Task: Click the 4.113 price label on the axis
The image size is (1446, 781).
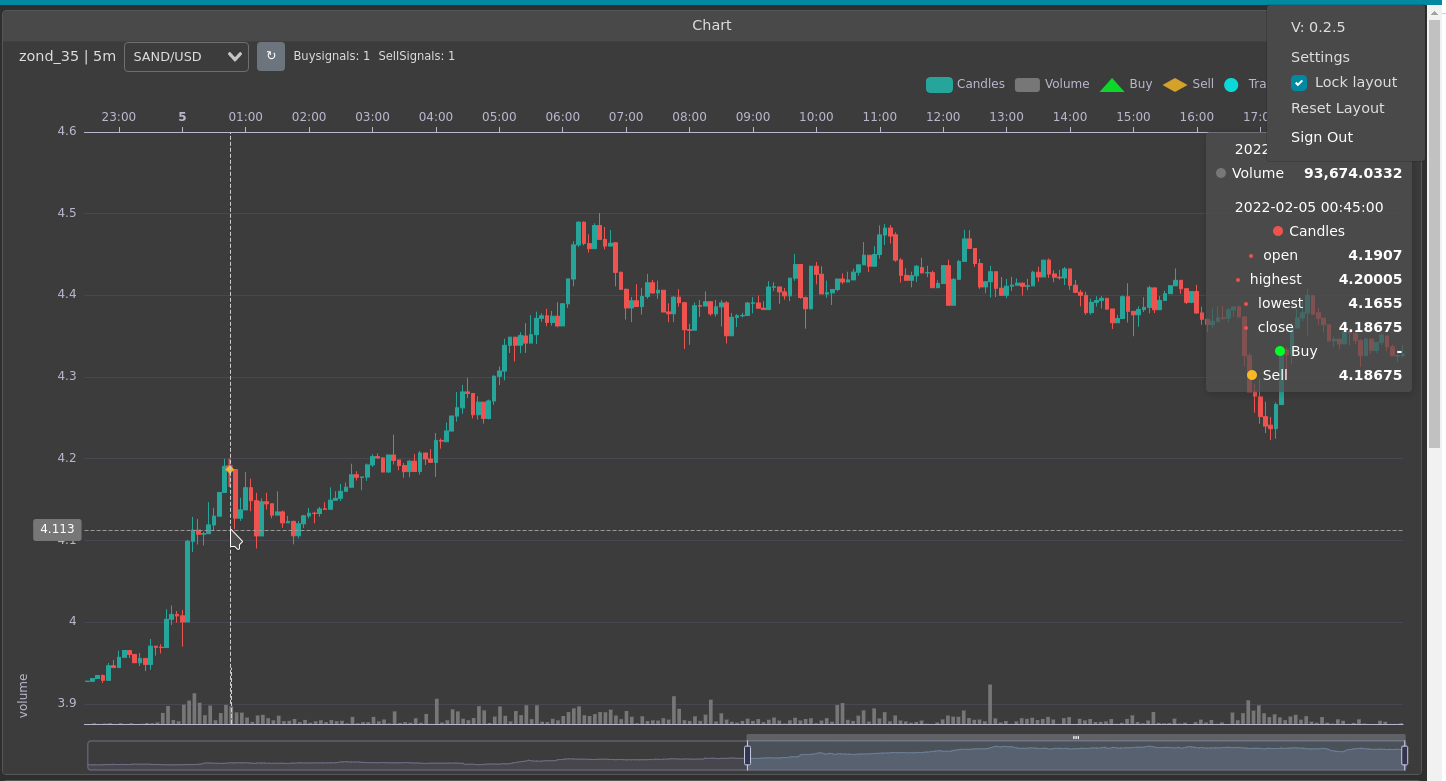Action: 56,529
